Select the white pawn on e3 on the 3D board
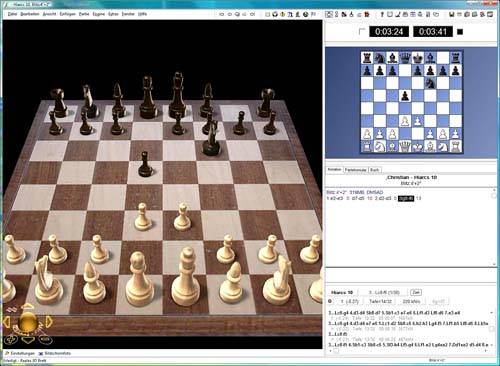Image resolution: width=500 pixels, height=366 pixels. 183,217
